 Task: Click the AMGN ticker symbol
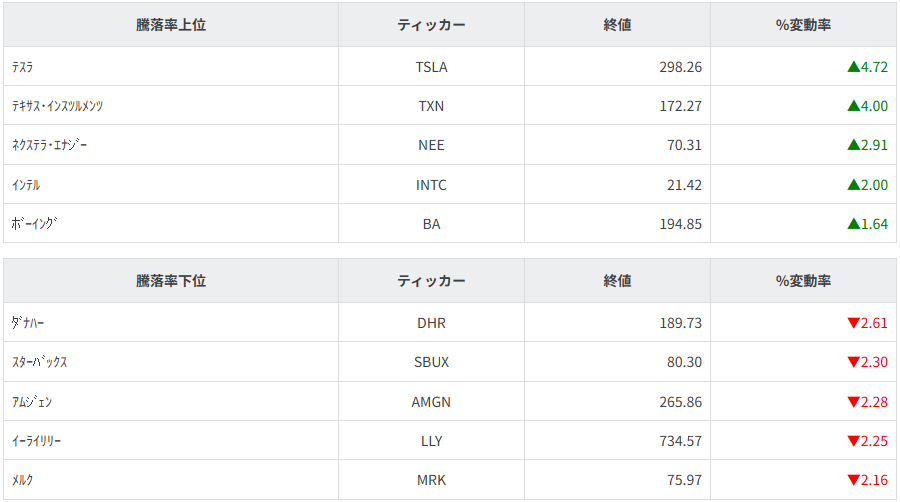[431, 402]
